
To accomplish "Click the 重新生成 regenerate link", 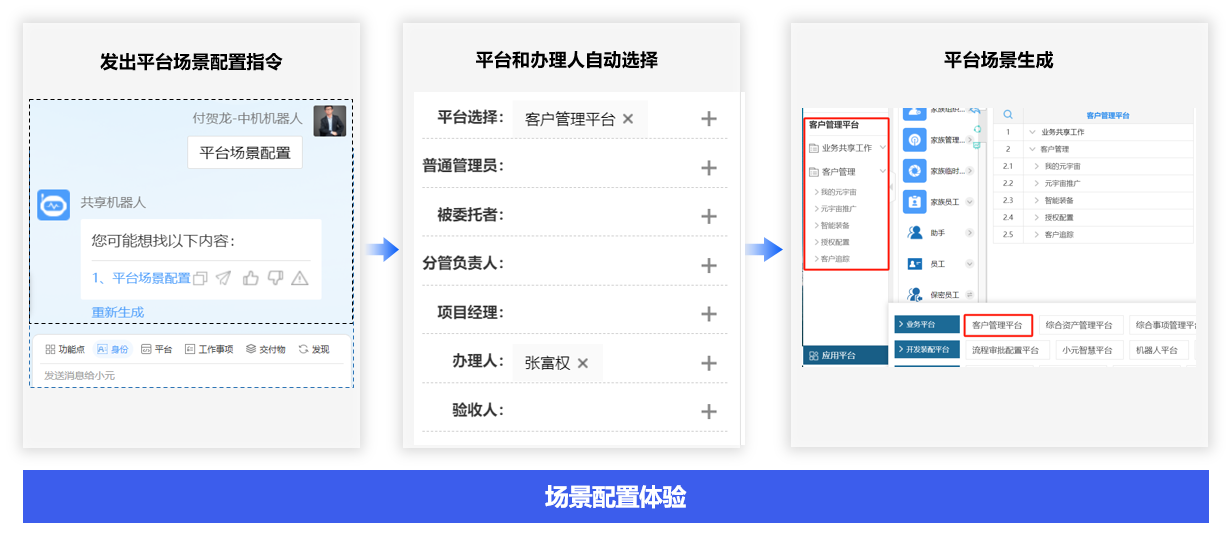I will click(118, 312).
